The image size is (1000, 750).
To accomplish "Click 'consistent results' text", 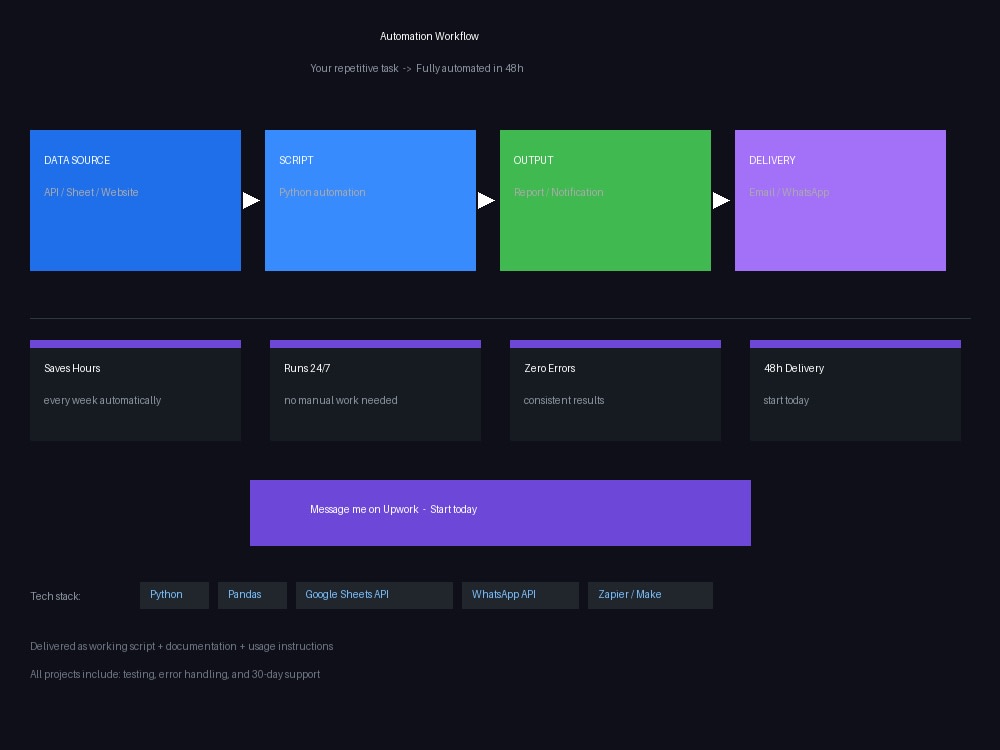I will click(x=564, y=401).
